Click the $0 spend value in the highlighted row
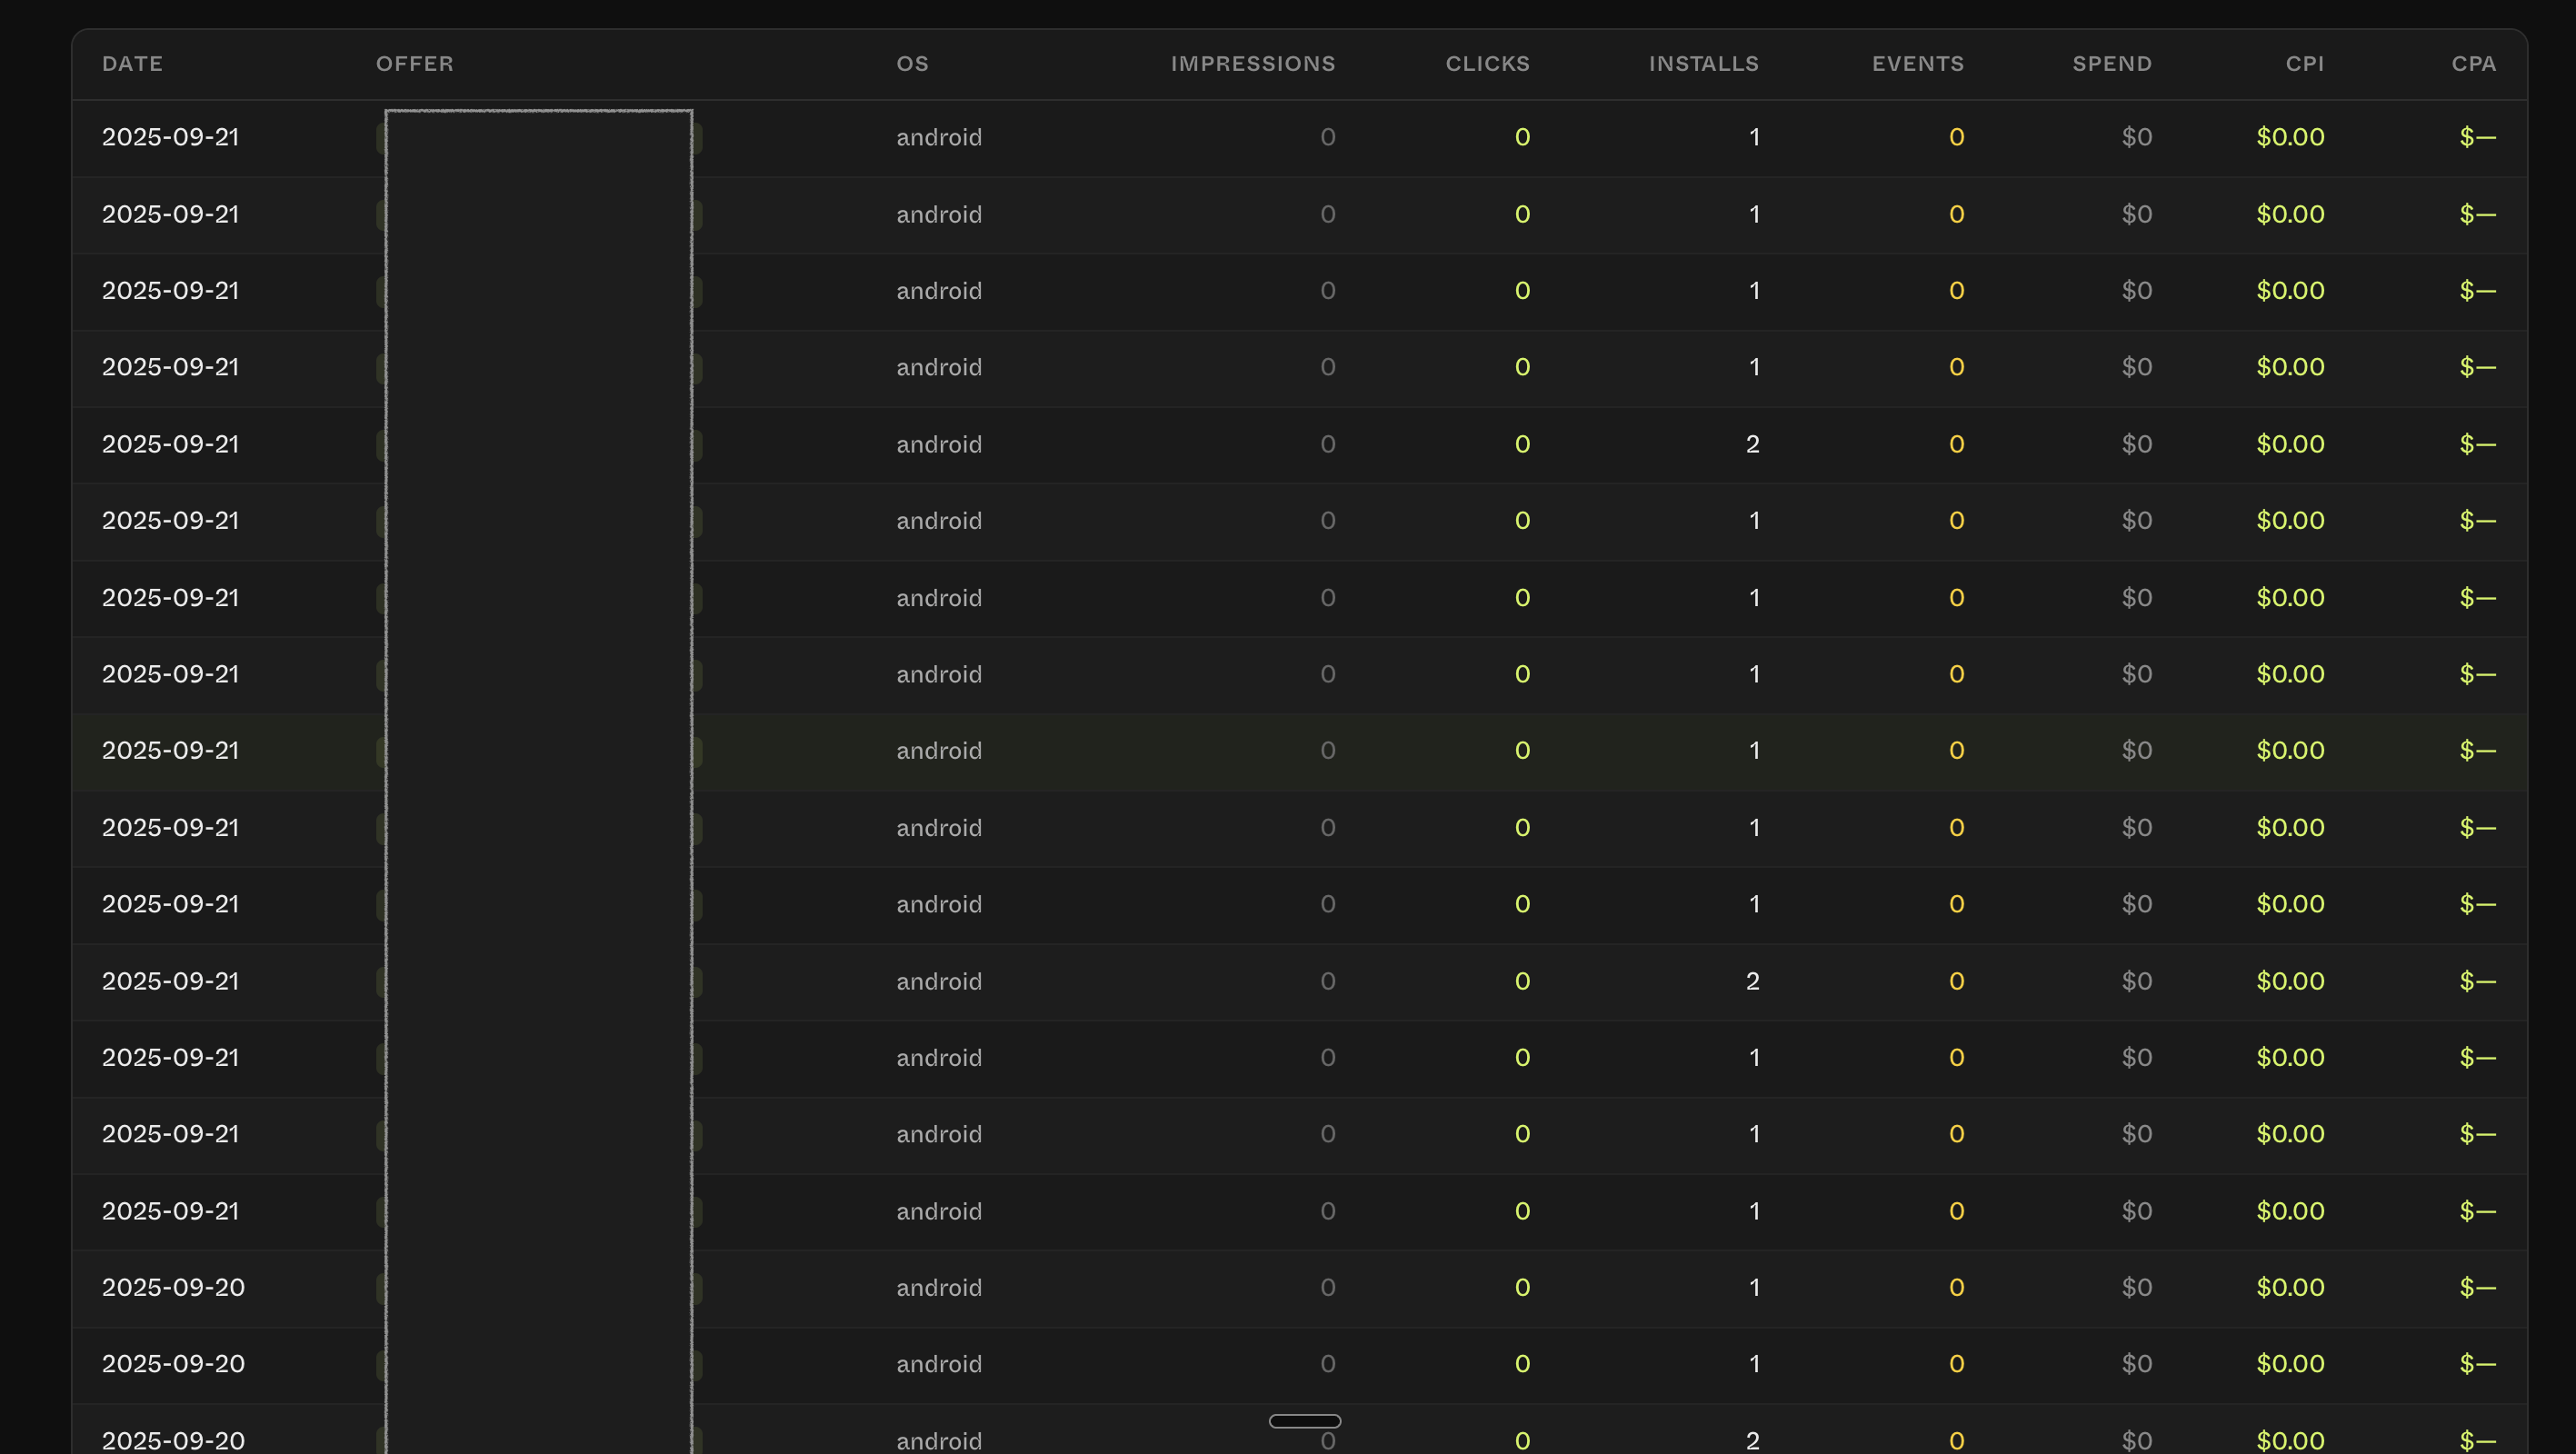Image resolution: width=2576 pixels, height=1454 pixels. [2136, 751]
